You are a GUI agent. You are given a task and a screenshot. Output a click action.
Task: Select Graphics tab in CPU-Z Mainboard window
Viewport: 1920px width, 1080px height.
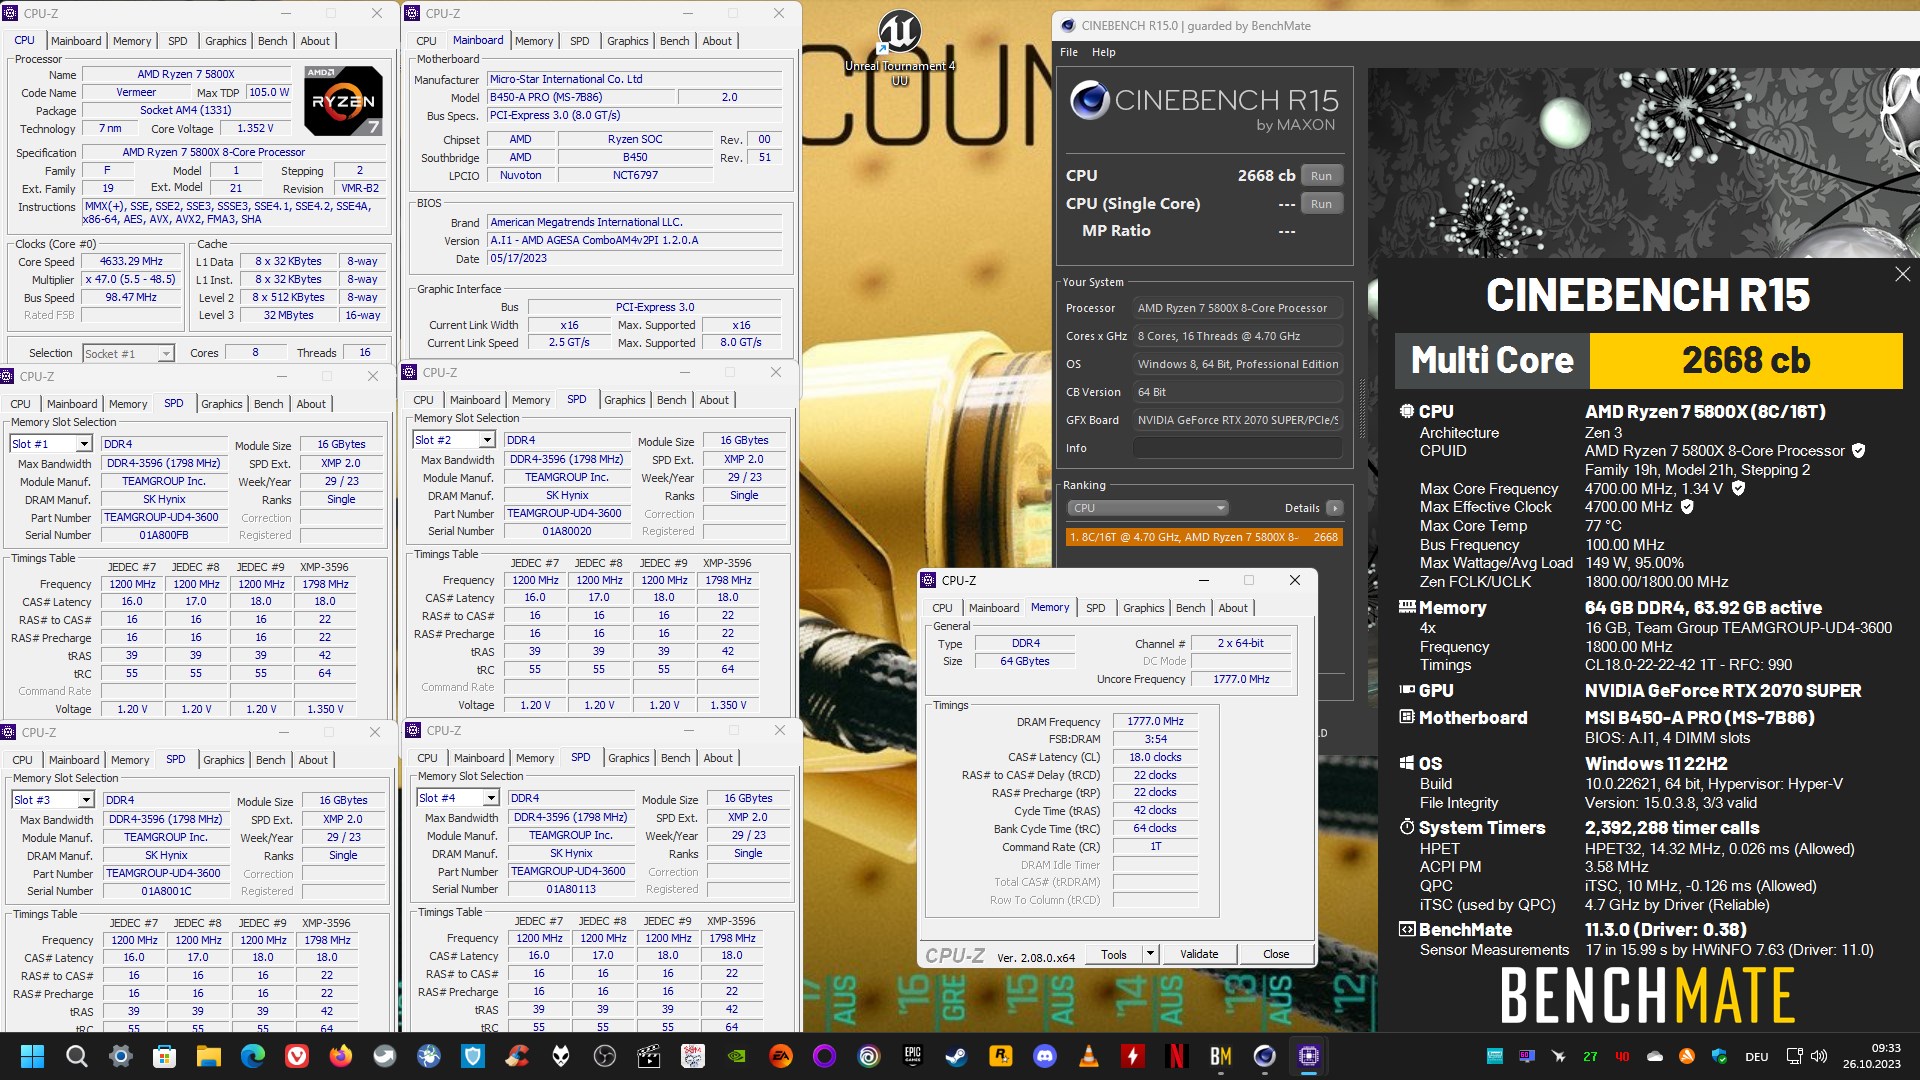(x=627, y=41)
